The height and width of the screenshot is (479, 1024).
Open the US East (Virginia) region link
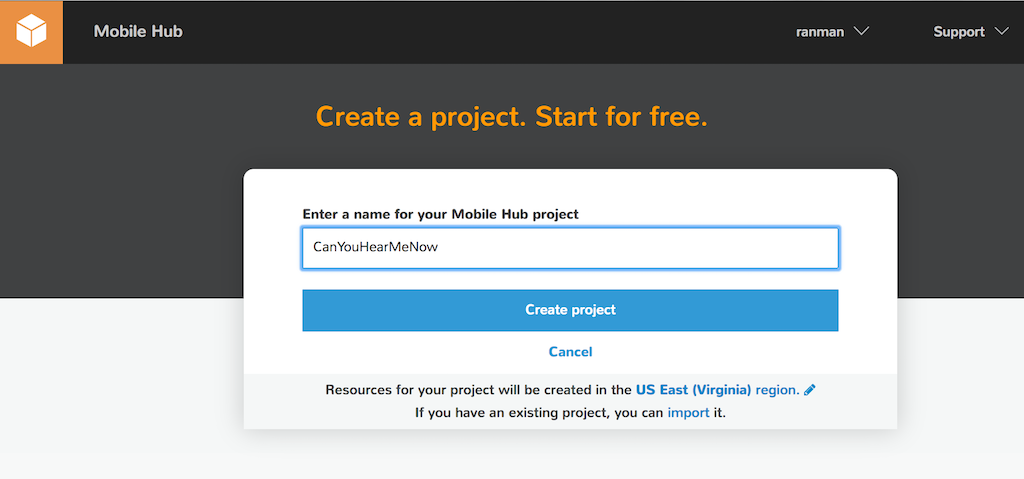tap(716, 390)
